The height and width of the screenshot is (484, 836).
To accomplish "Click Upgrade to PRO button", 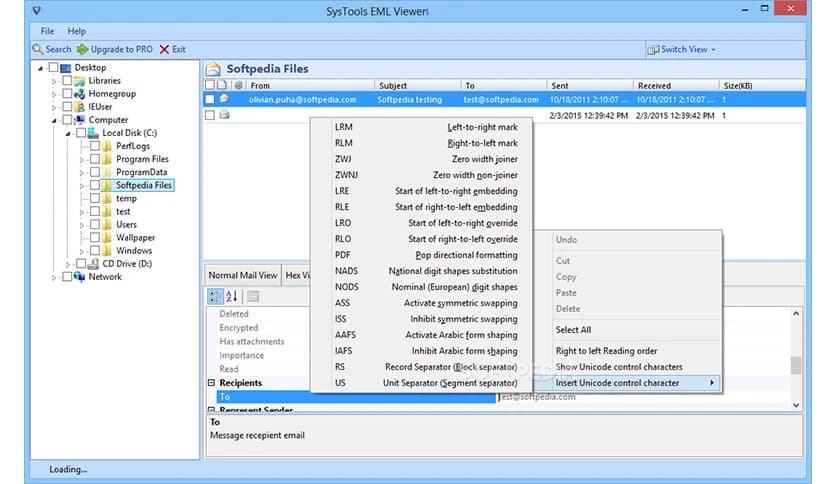I will 115,49.
